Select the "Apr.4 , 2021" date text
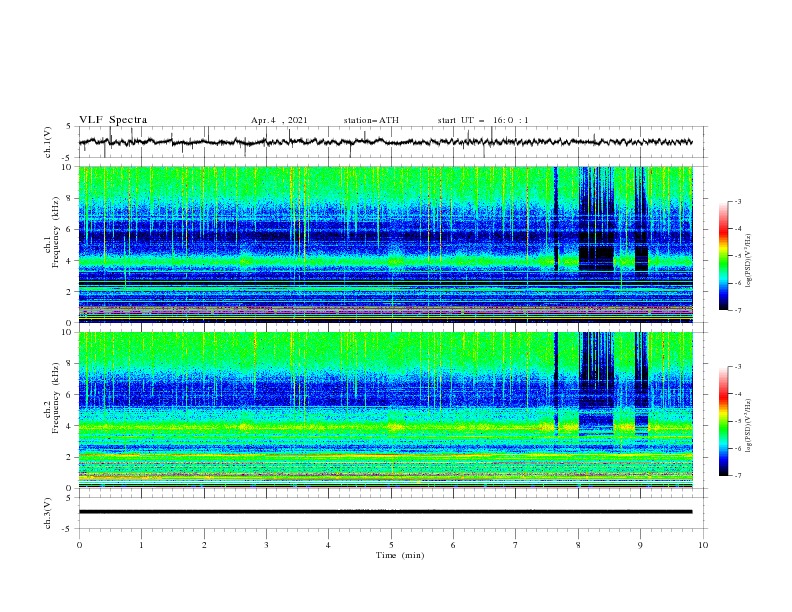The height and width of the screenshot is (612, 792). click(x=279, y=120)
